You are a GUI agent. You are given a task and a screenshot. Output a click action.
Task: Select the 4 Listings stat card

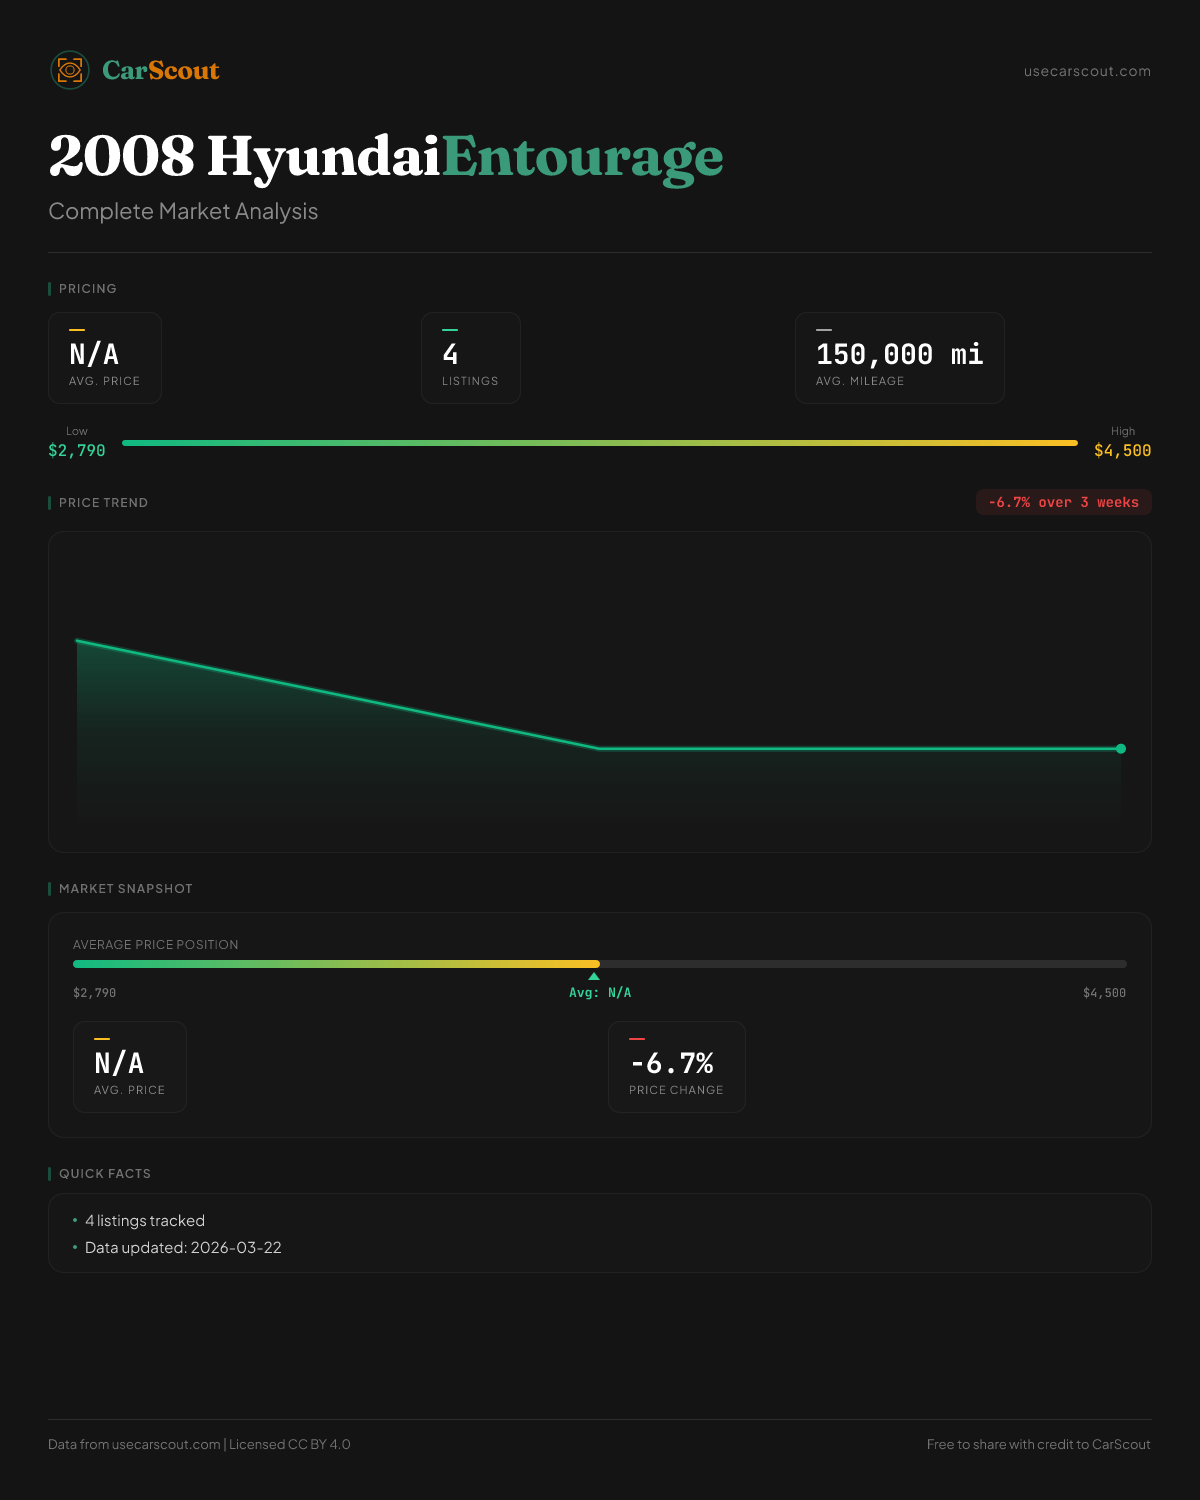pos(470,358)
